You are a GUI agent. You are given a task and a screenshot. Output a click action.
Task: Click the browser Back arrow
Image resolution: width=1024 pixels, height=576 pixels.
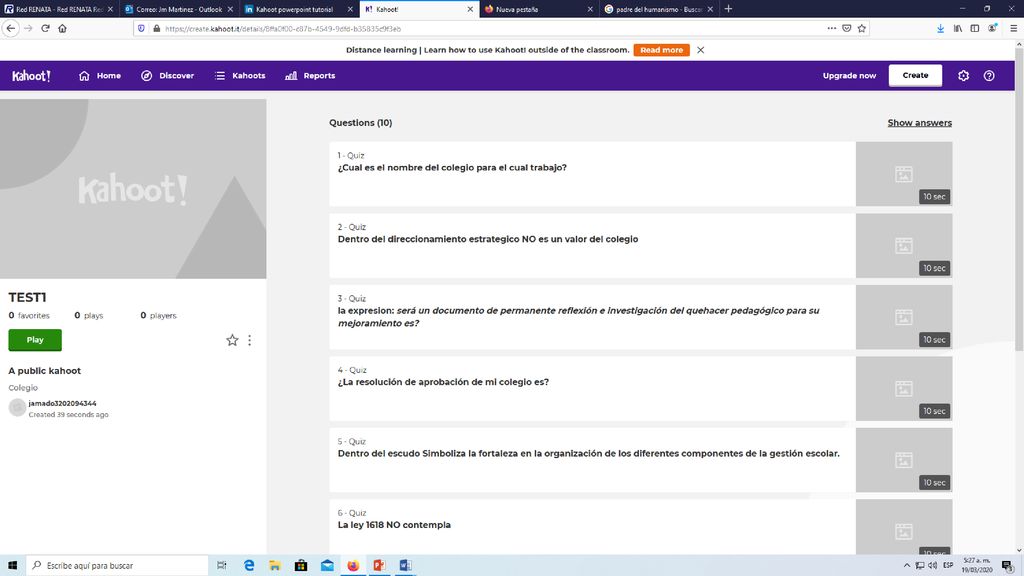point(10,29)
